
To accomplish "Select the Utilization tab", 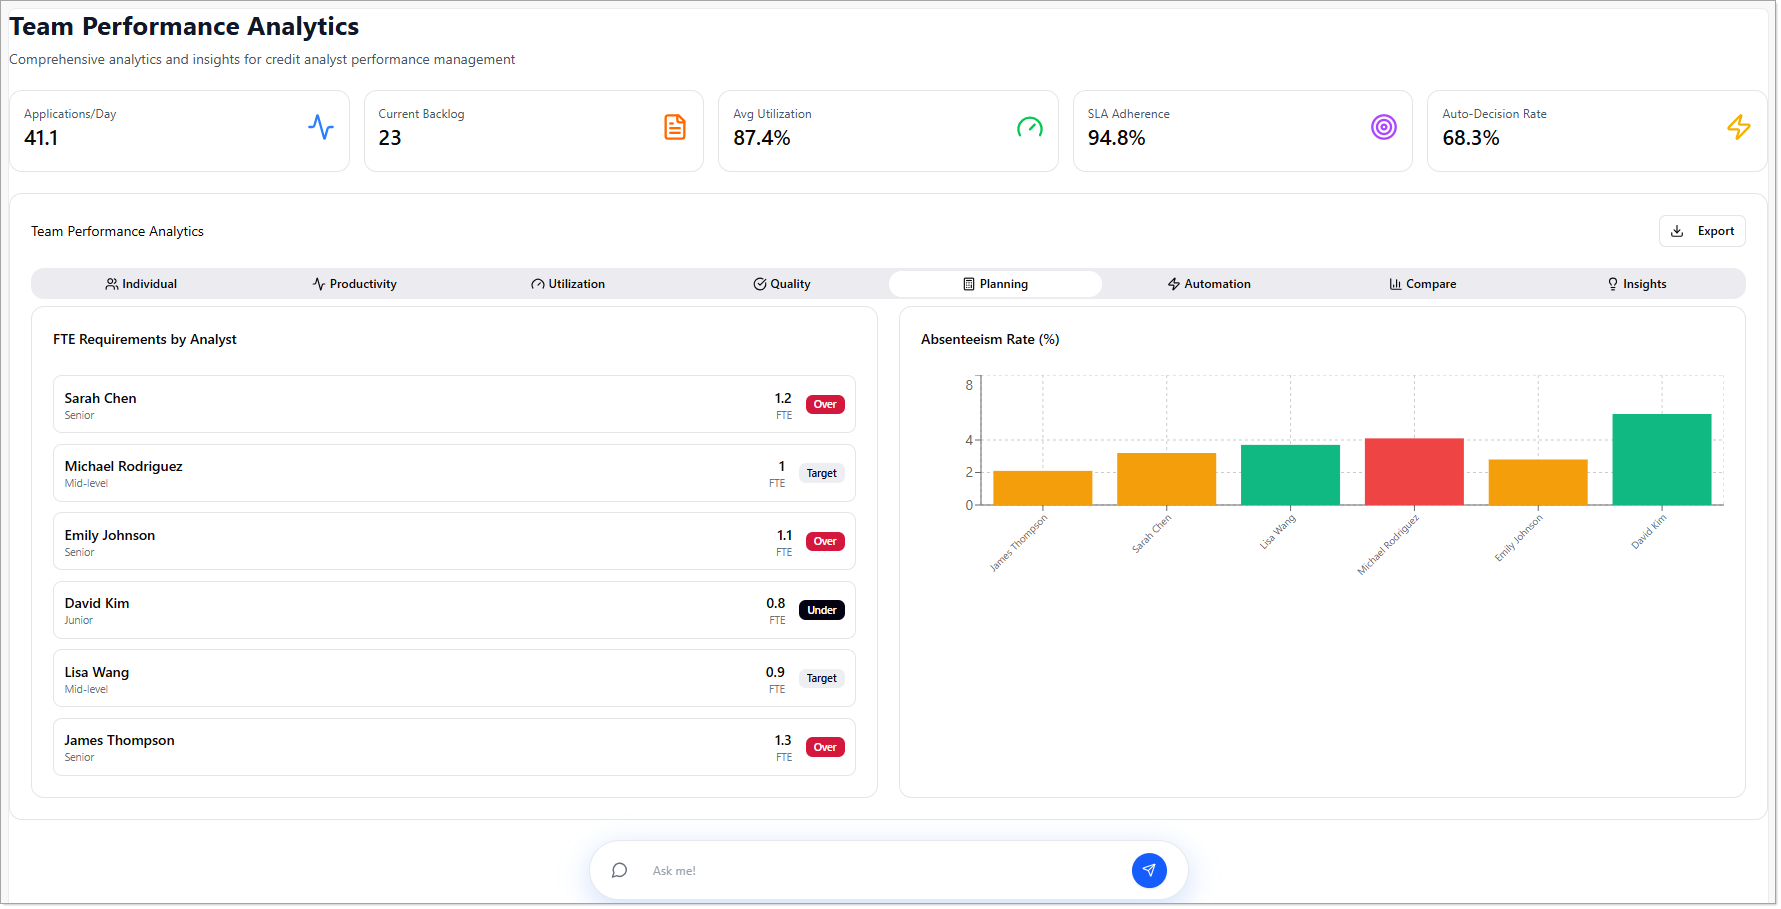I will click(568, 284).
